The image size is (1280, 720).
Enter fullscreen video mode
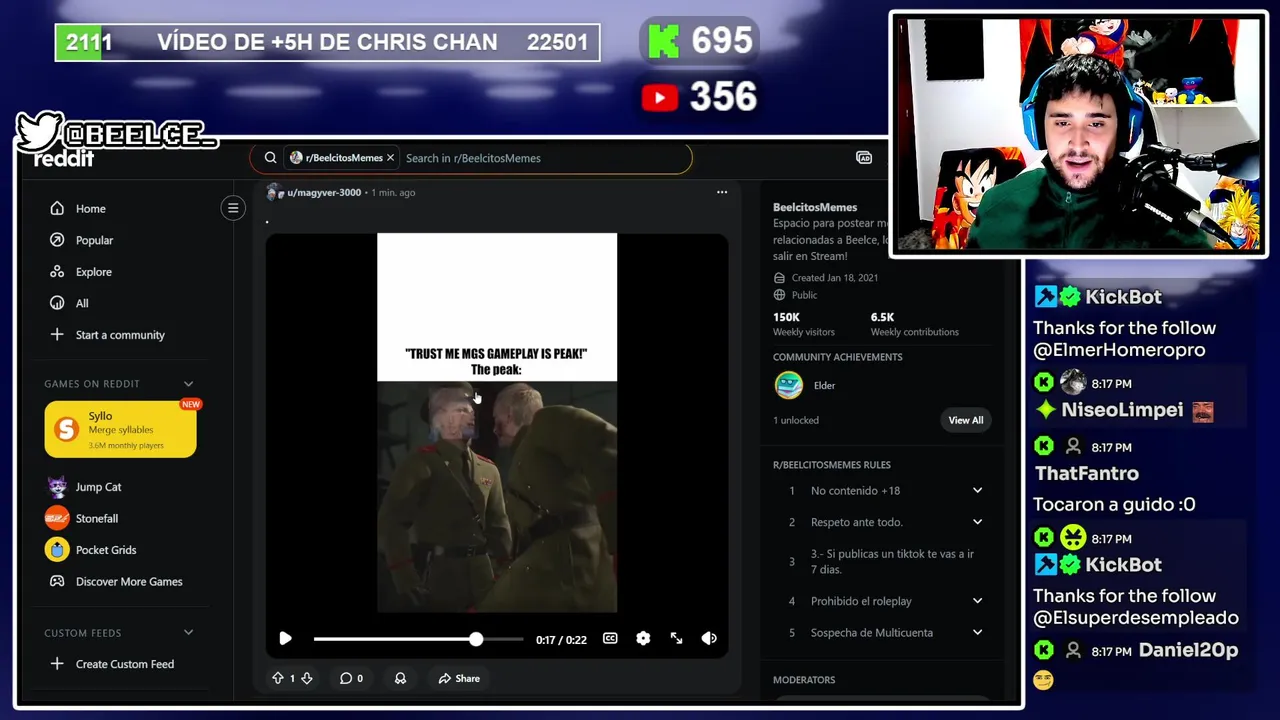coord(676,638)
